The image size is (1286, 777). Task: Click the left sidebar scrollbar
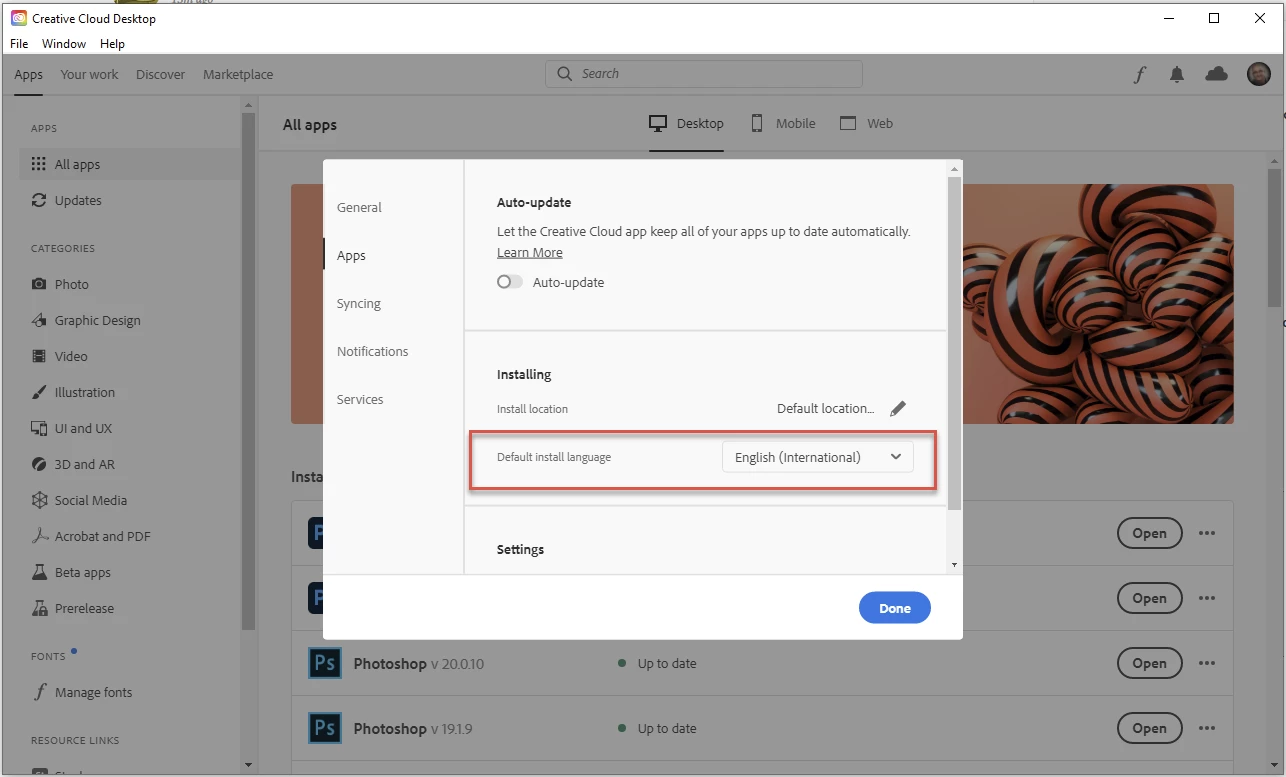pyautogui.click(x=248, y=370)
